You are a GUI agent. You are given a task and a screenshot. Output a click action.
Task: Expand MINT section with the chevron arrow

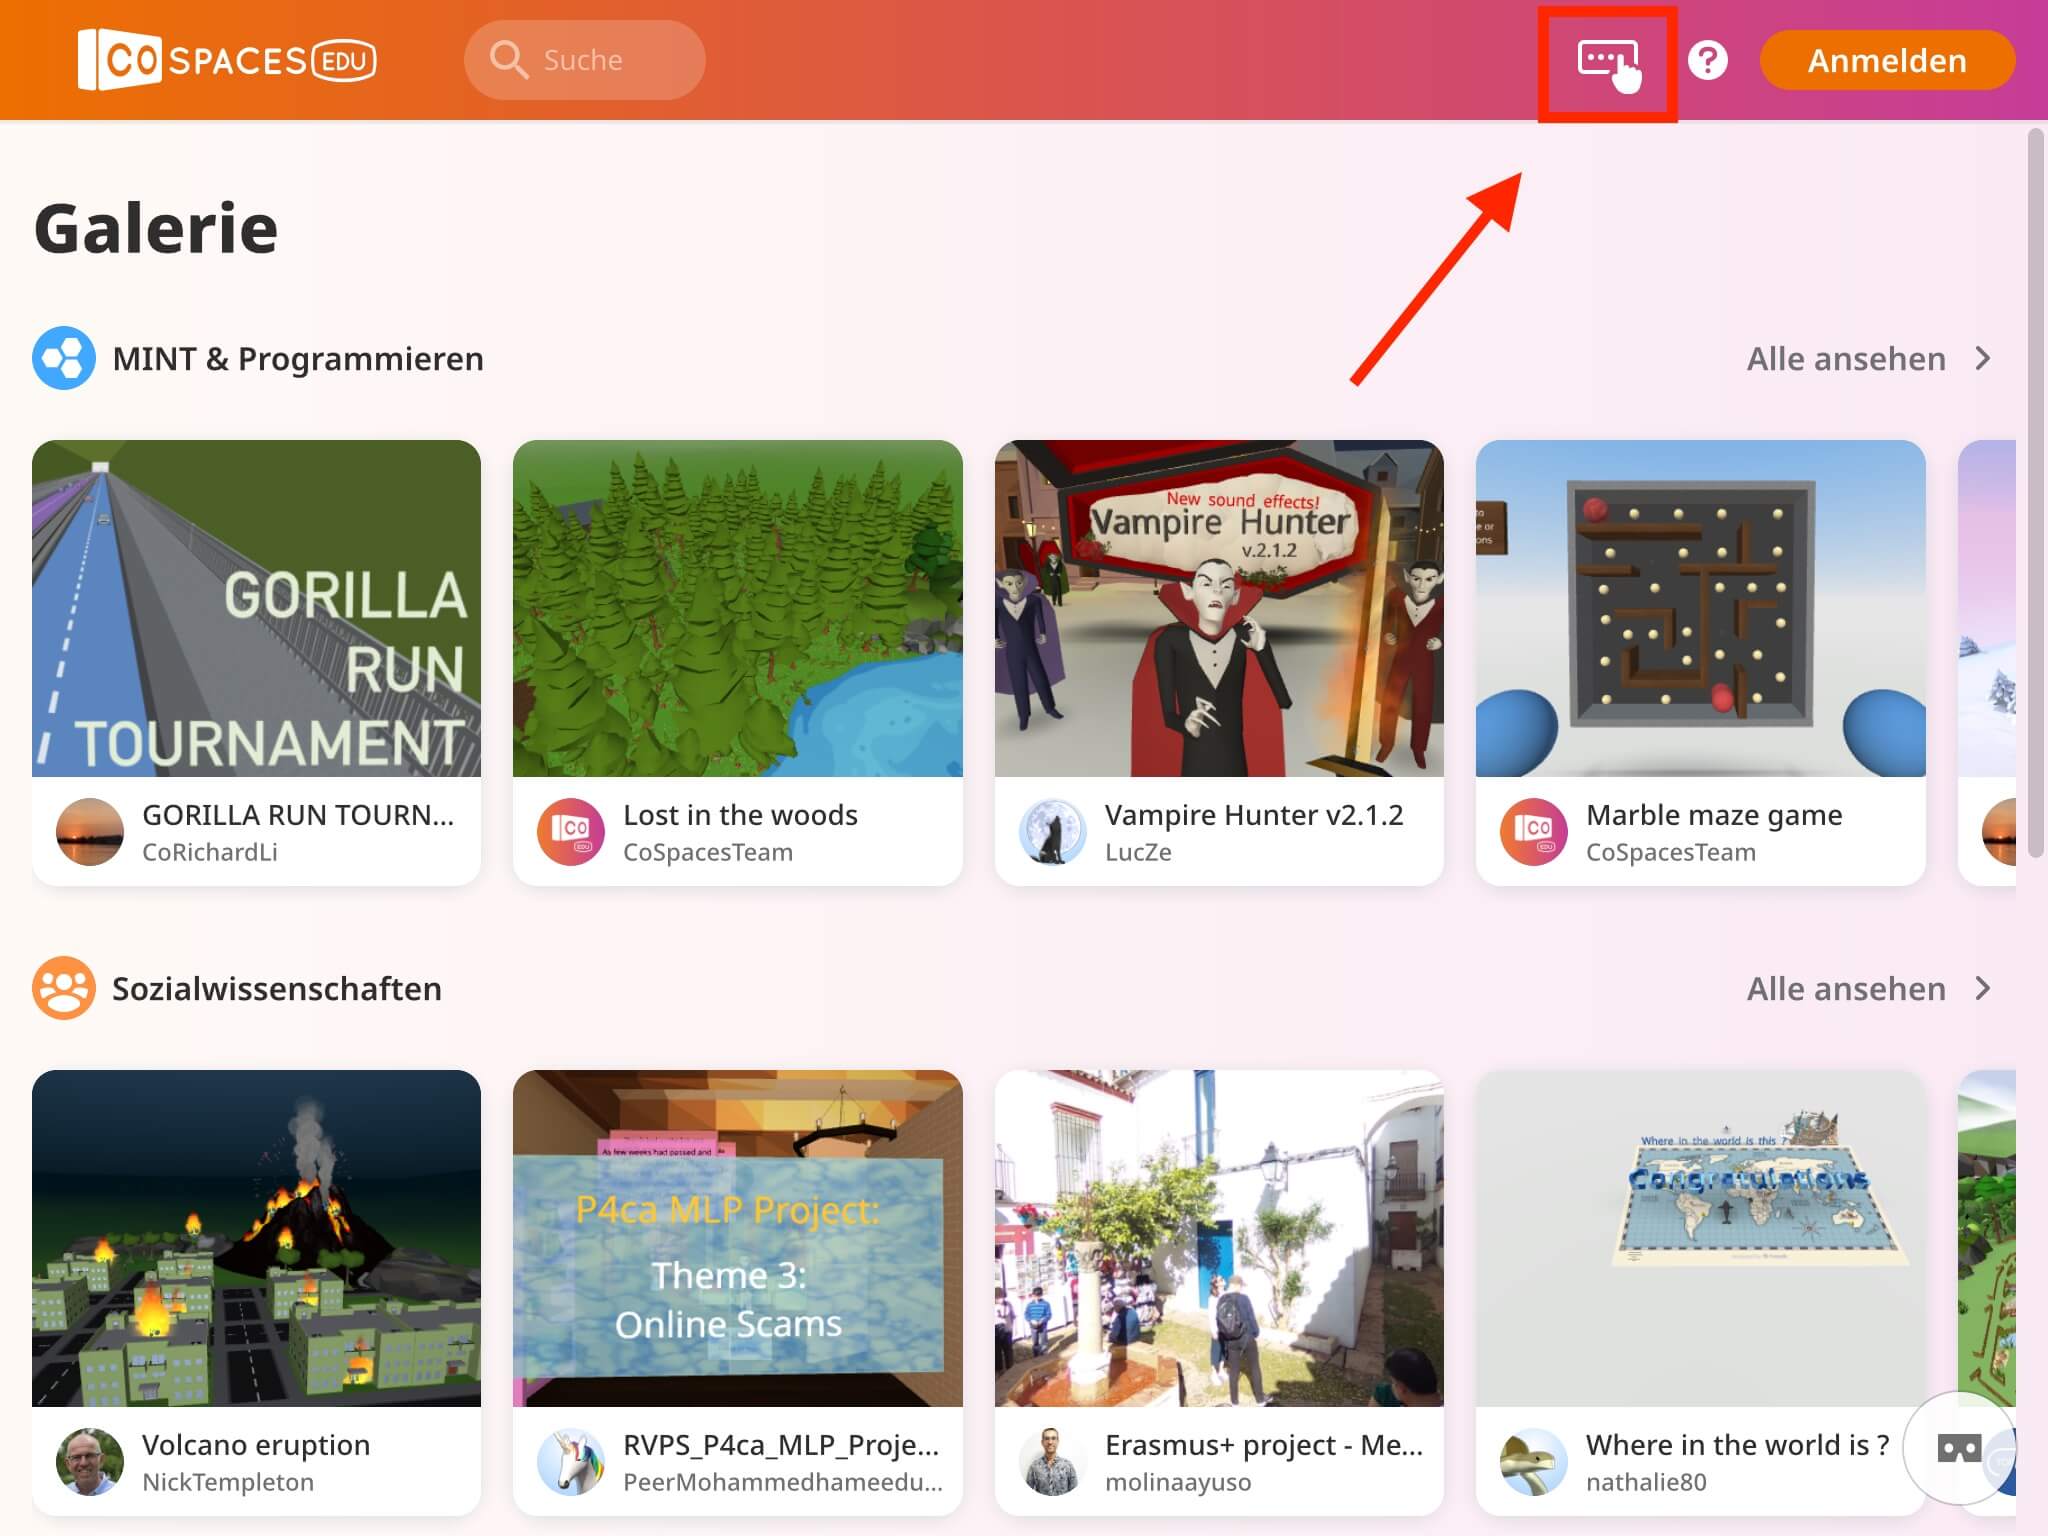click(x=1984, y=358)
